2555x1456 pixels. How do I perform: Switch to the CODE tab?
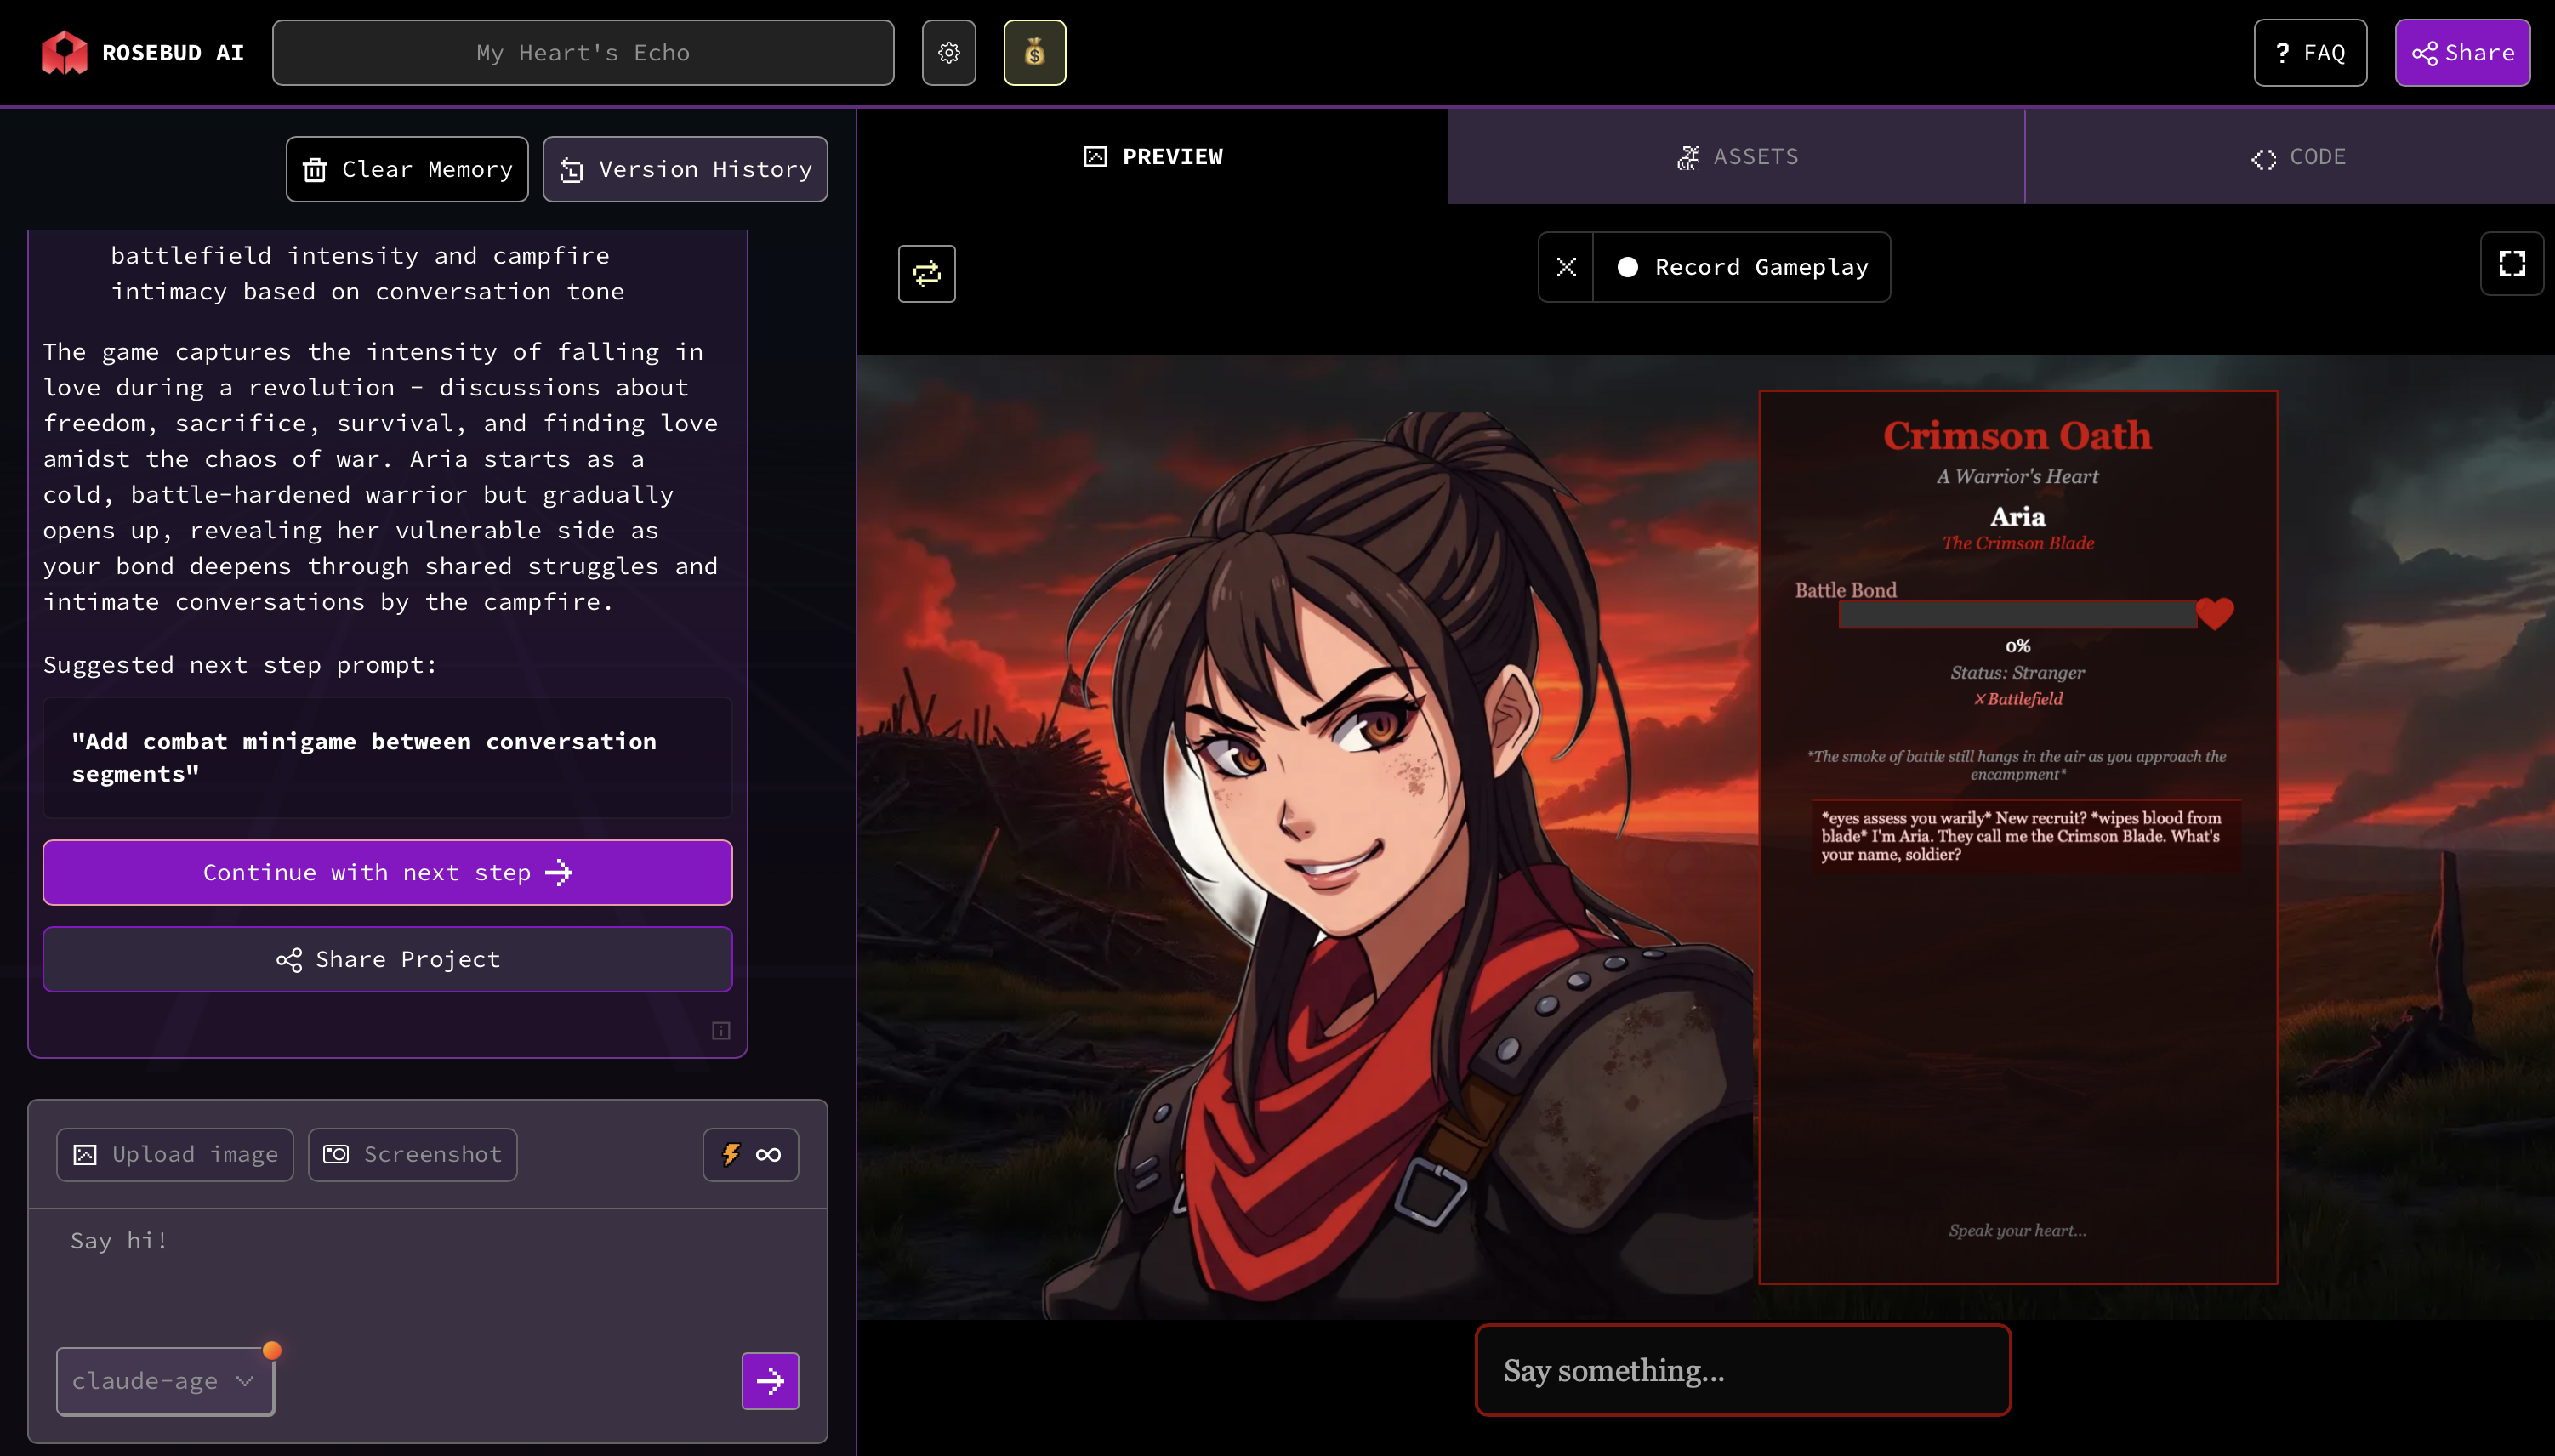[x=2297, y=157]
